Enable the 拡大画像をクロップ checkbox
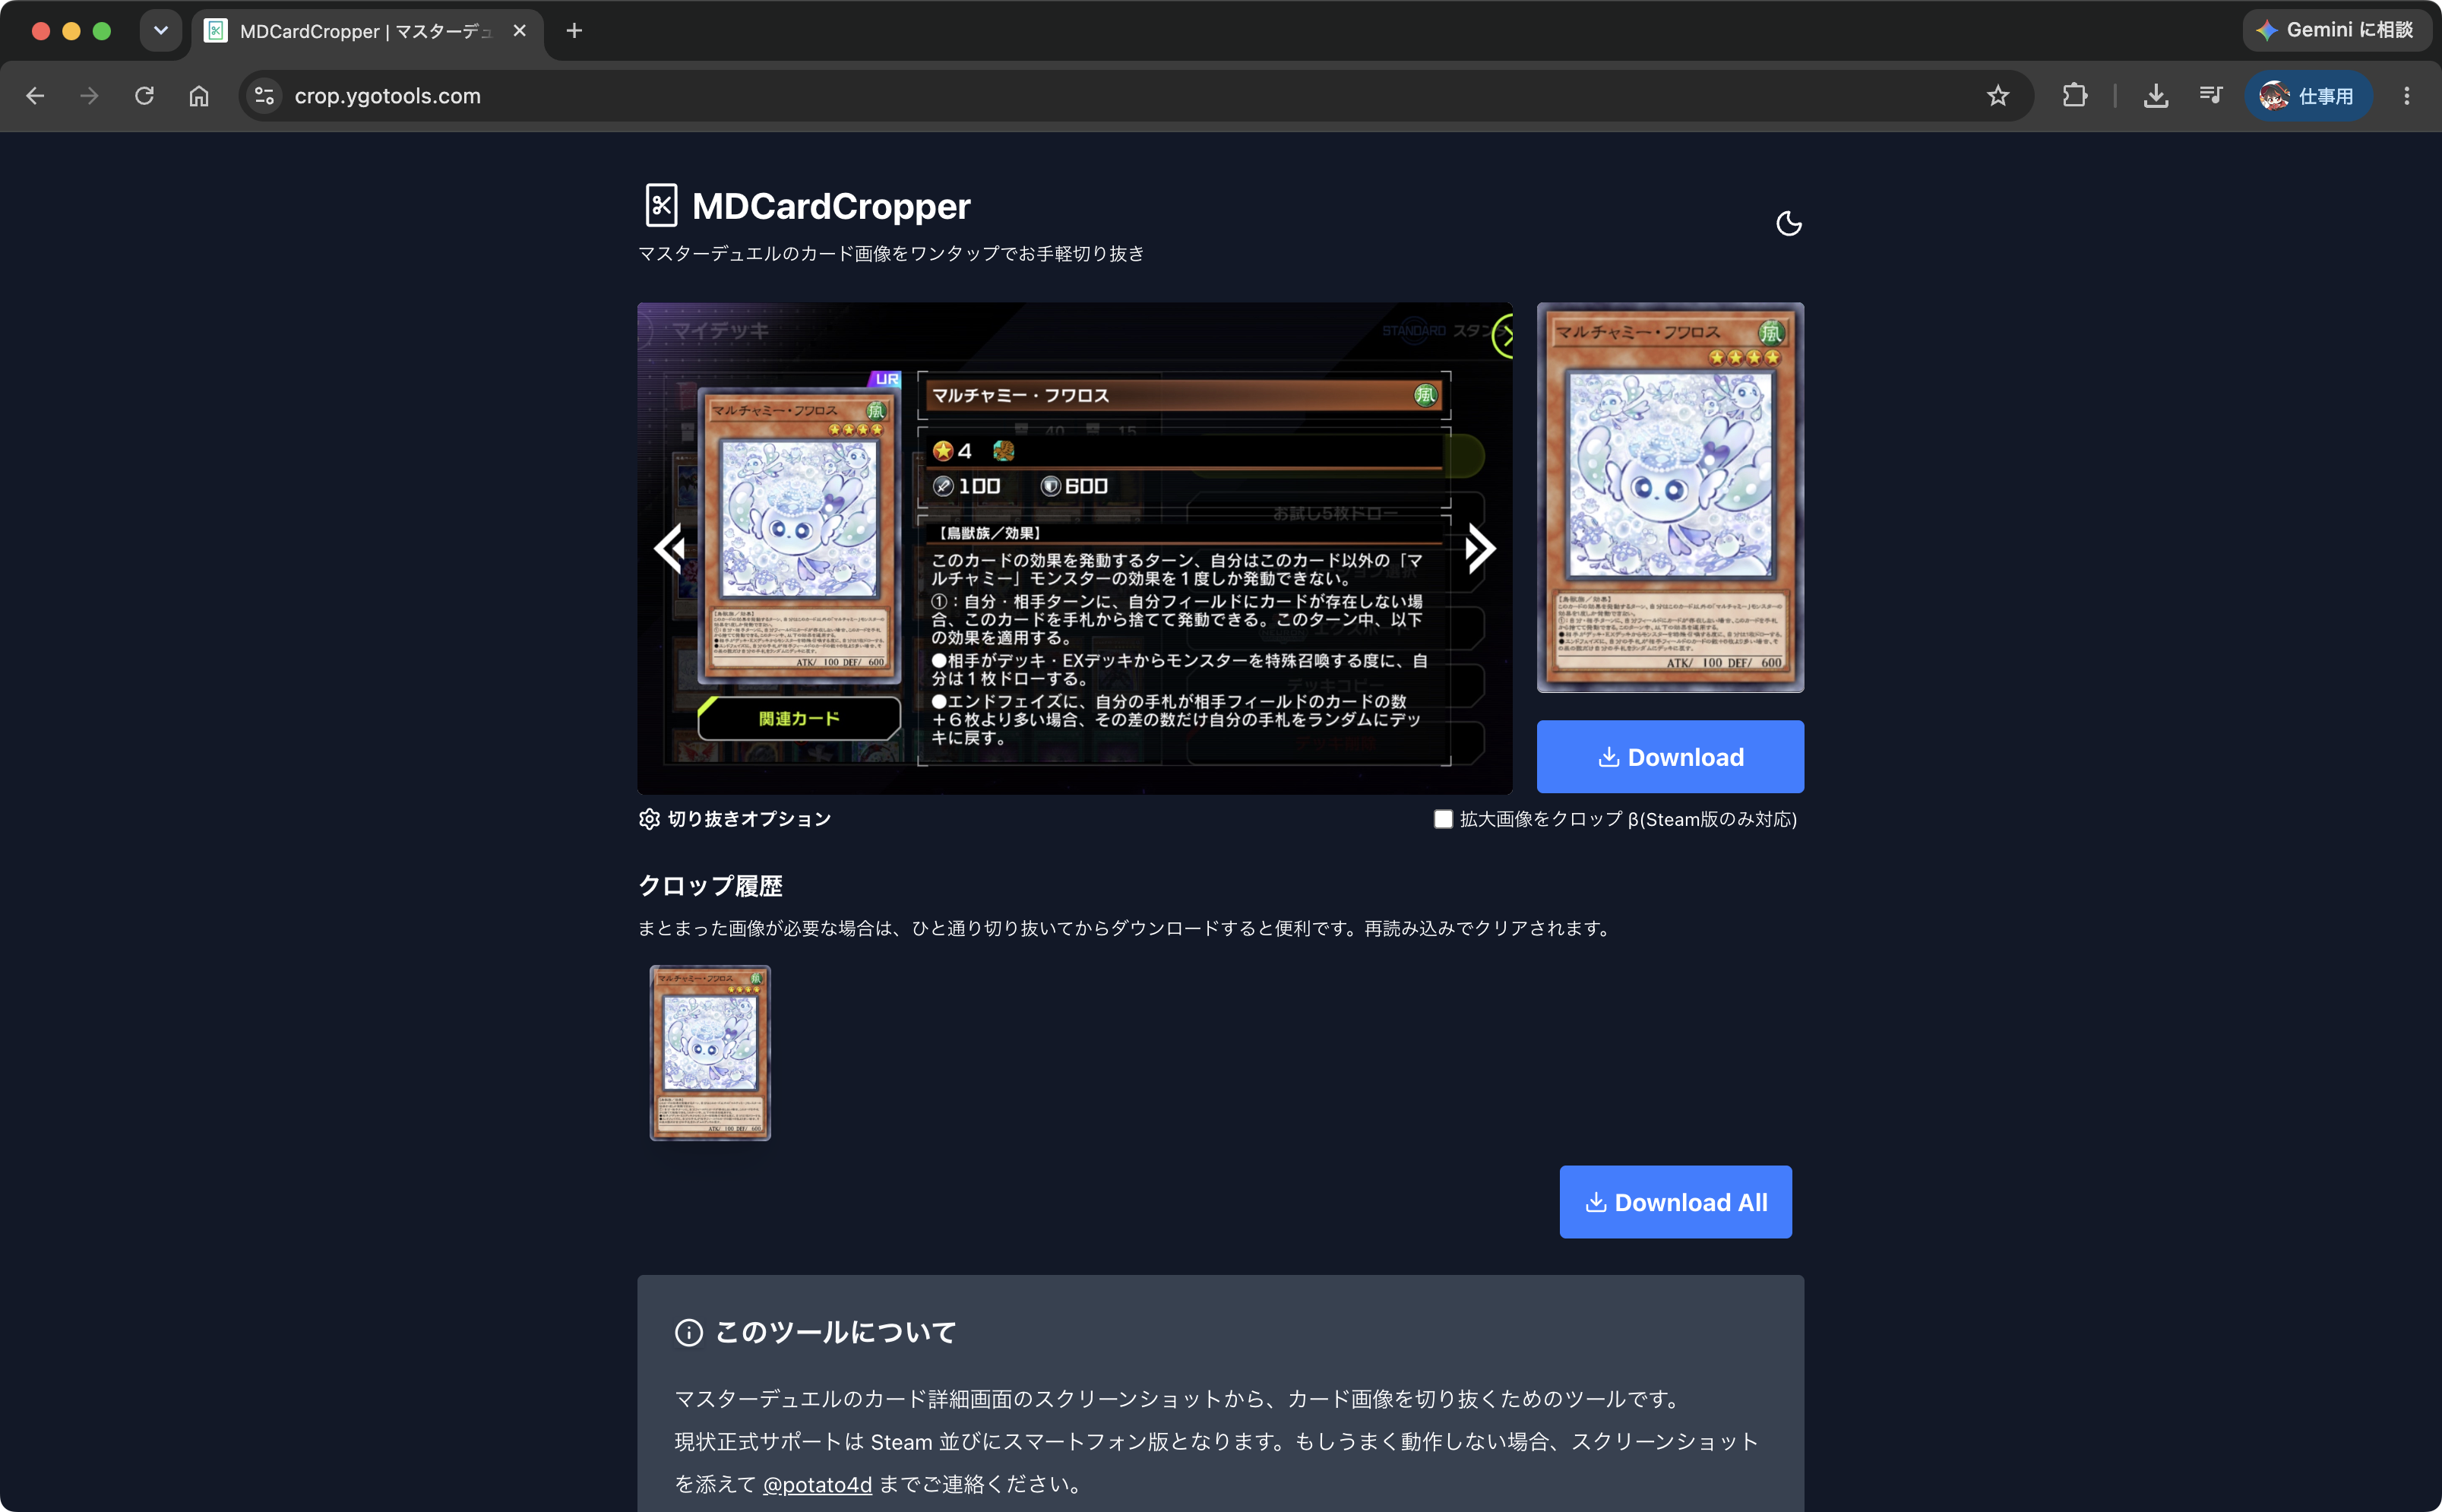This screenshot has height=1512, width=2442. (x=1443, y=819)
